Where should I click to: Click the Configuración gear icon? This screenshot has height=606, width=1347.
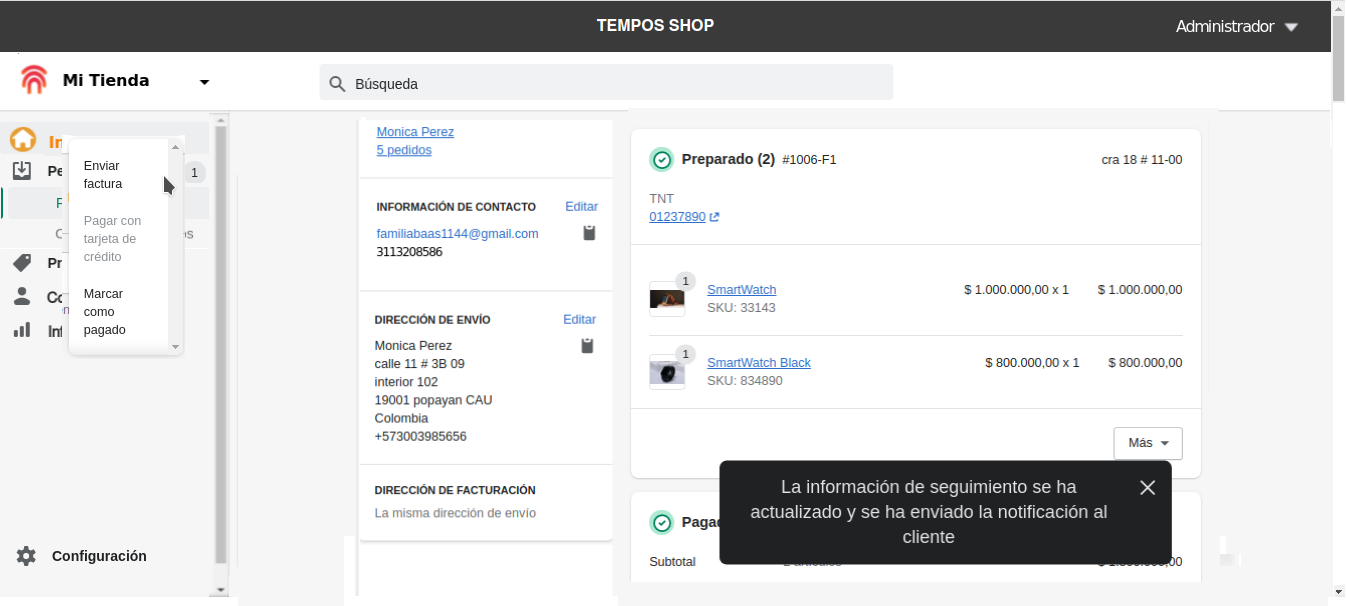26,556
